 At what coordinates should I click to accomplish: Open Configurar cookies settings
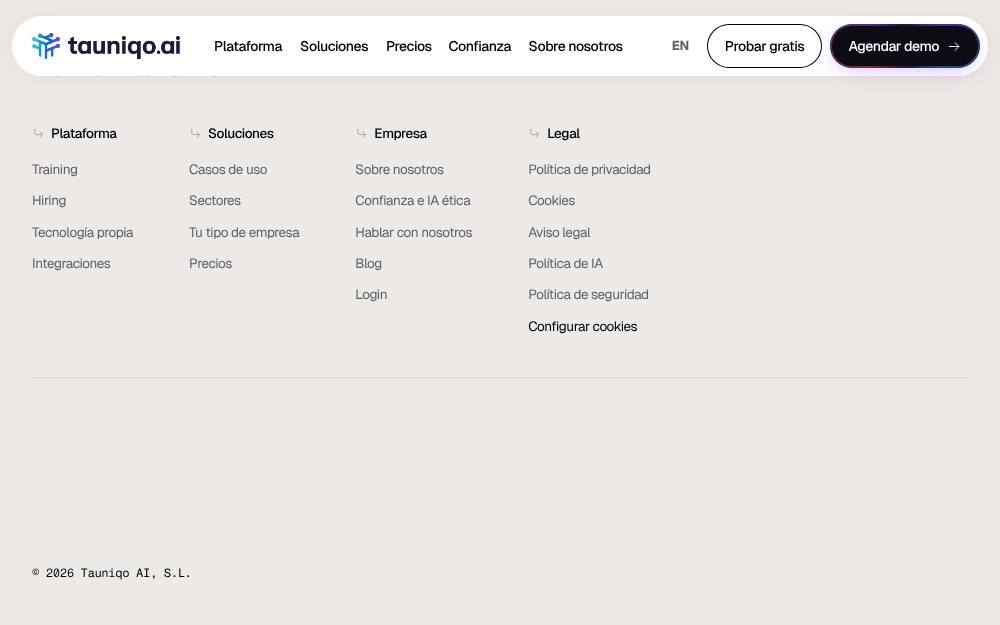tap(582, 327)
